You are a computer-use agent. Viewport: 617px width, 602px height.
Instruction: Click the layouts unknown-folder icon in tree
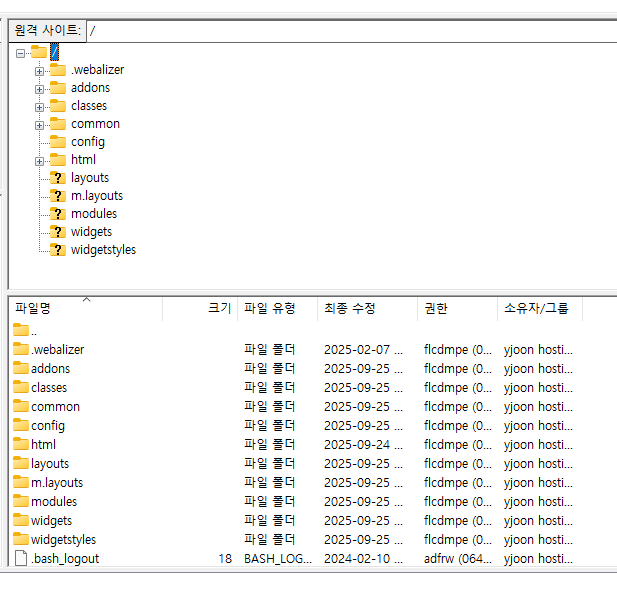[x=57, y=178]
